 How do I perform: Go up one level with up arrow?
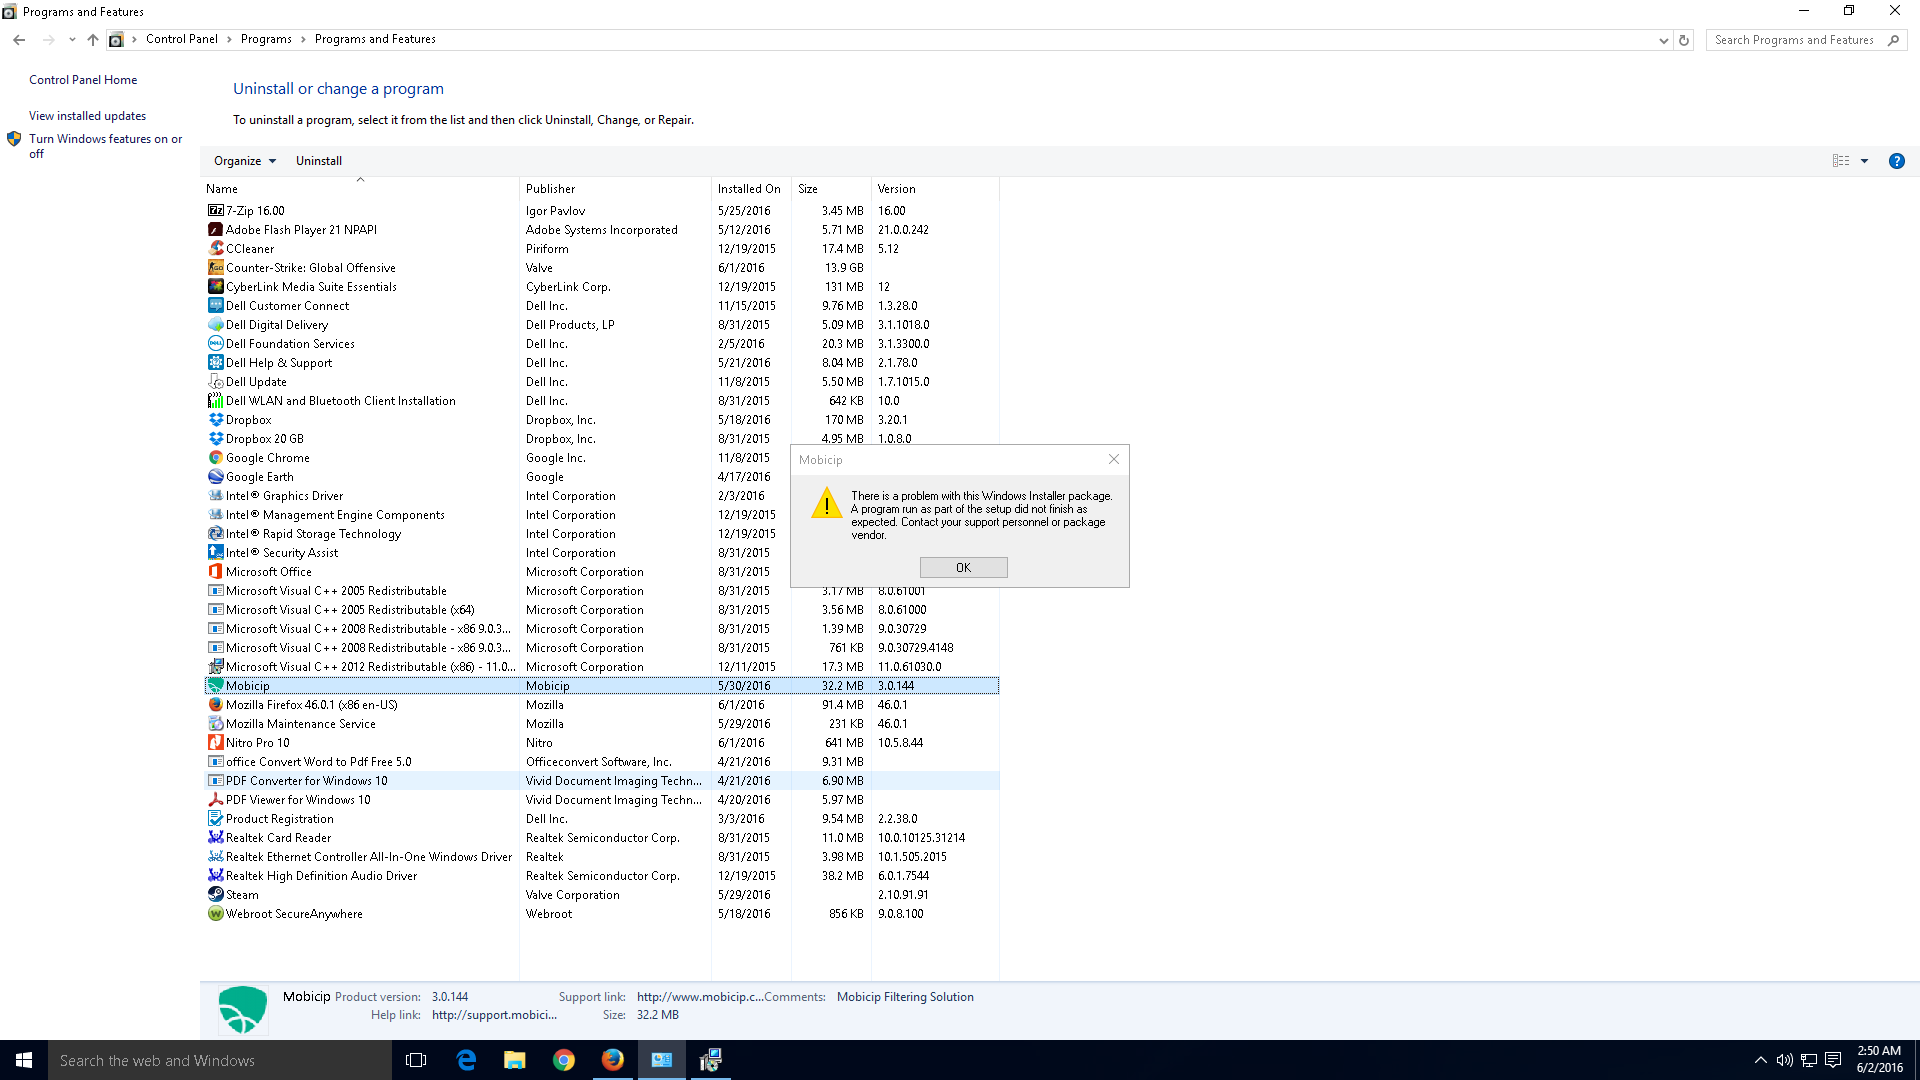pyautogui.click(x=93, y=40)
